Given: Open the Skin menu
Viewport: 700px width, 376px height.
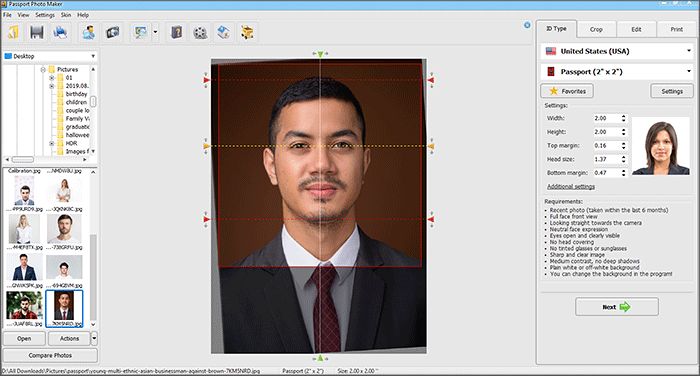Looking at the screenshot, I should click(x=66, y=15).
